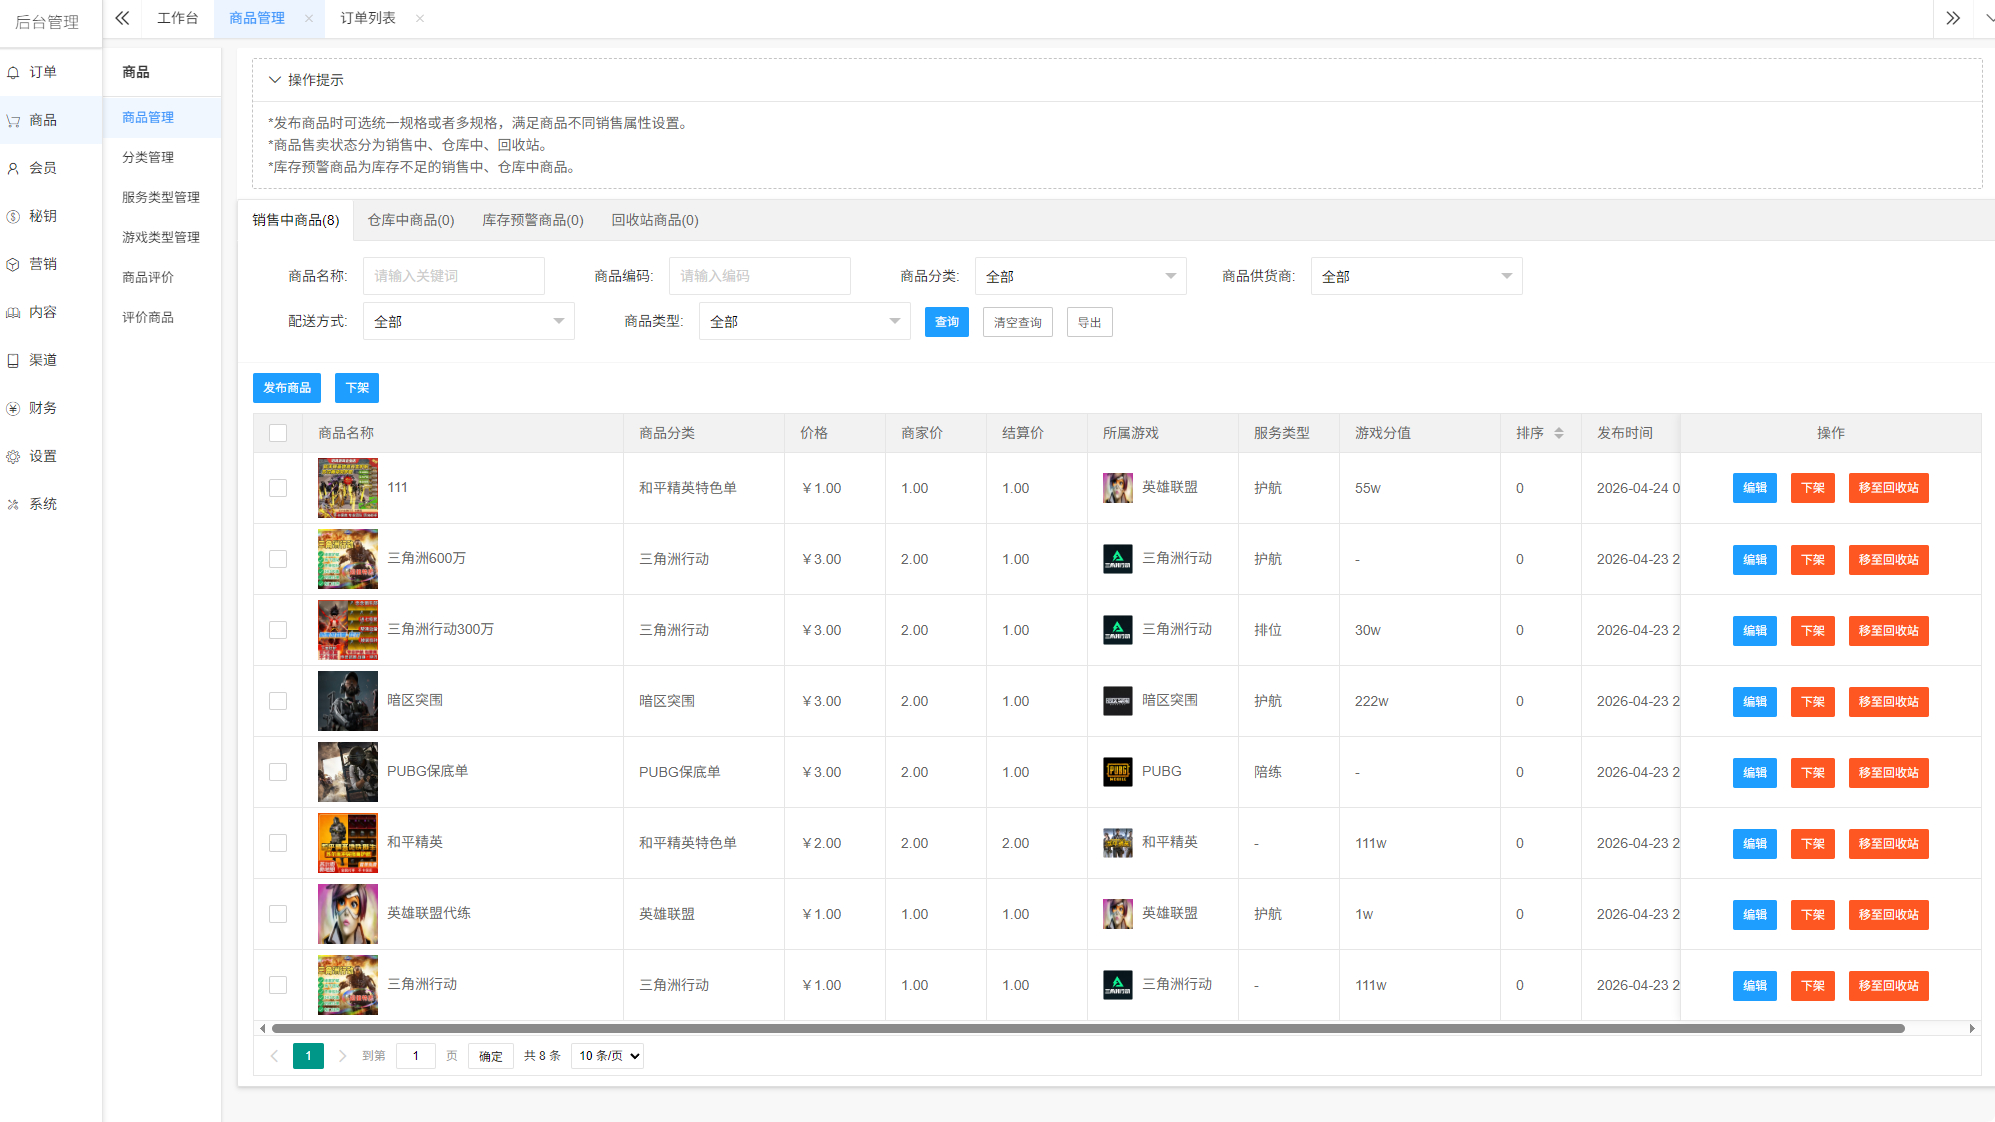The width and height of the screenshot is (1995, 1122).
Task: Open the 10 条/页 page size selector
Action: [x=607, y=1056]
